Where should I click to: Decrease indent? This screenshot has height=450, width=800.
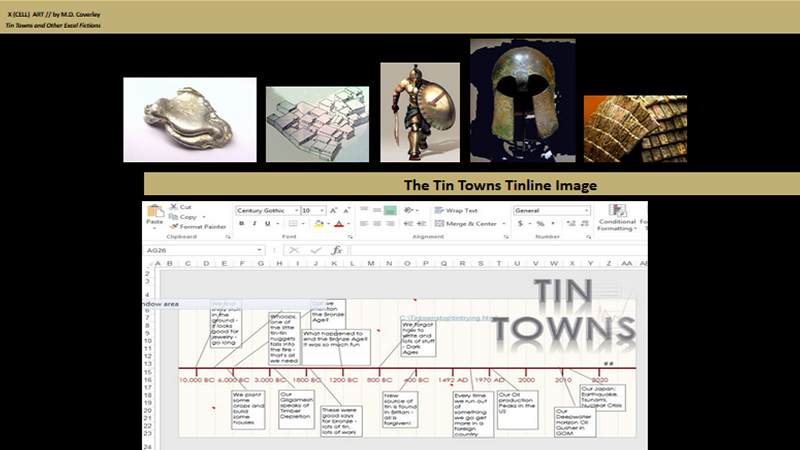408,223
